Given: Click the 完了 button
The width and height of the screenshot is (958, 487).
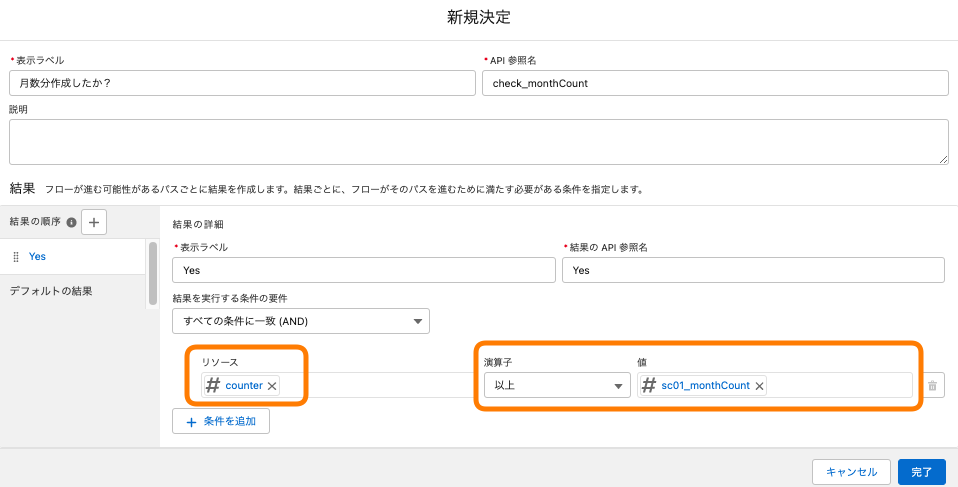Looking at the screenshot, I should point(922,472).
